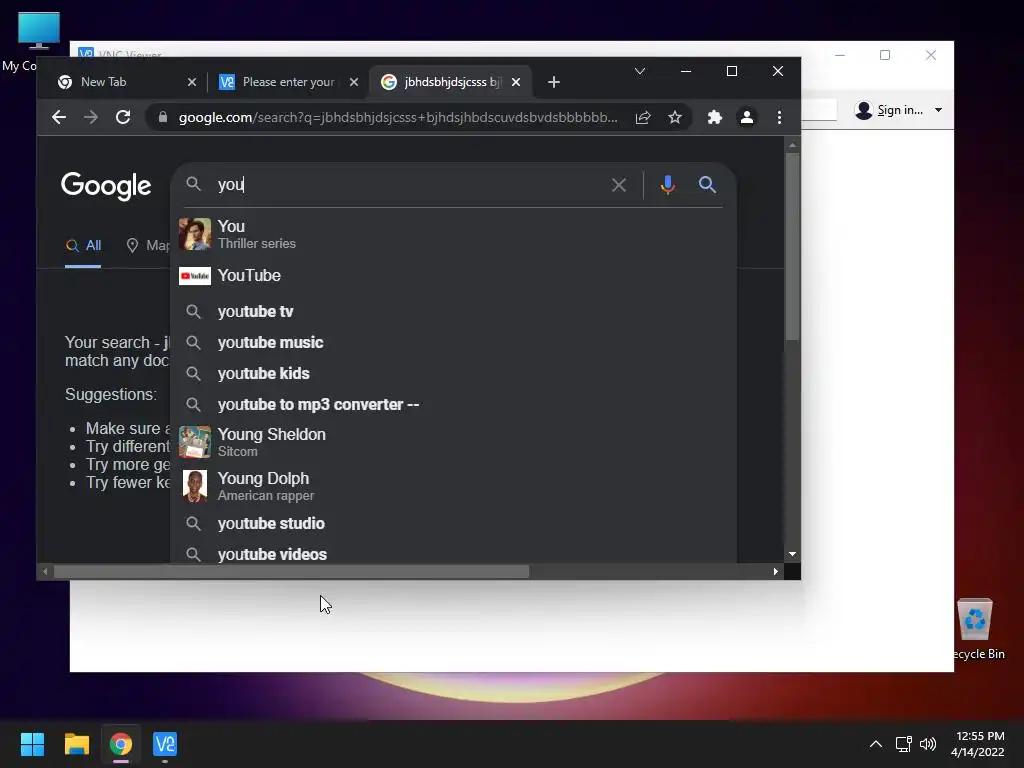Screen dimensions: 1024x768
Task: Click the You series thumbnail image
Action: [195, 234]
